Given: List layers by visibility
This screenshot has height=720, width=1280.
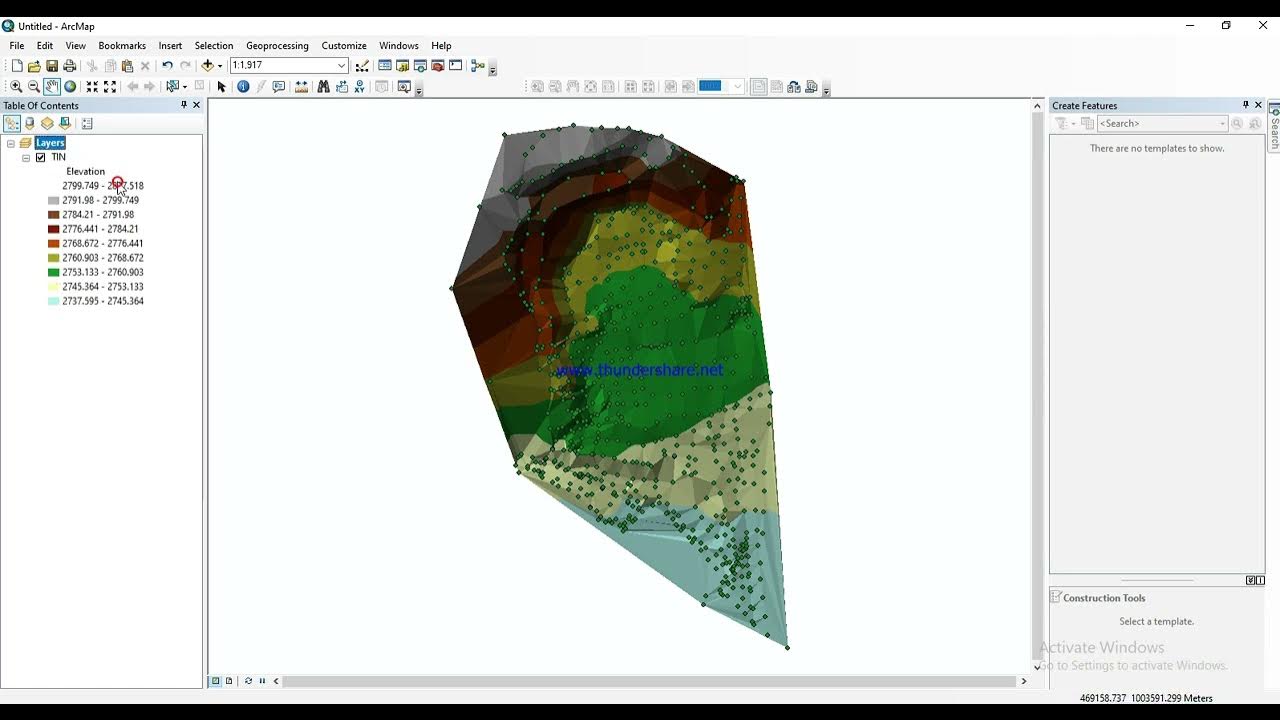Looking at the screenshot, I should 47,124.
